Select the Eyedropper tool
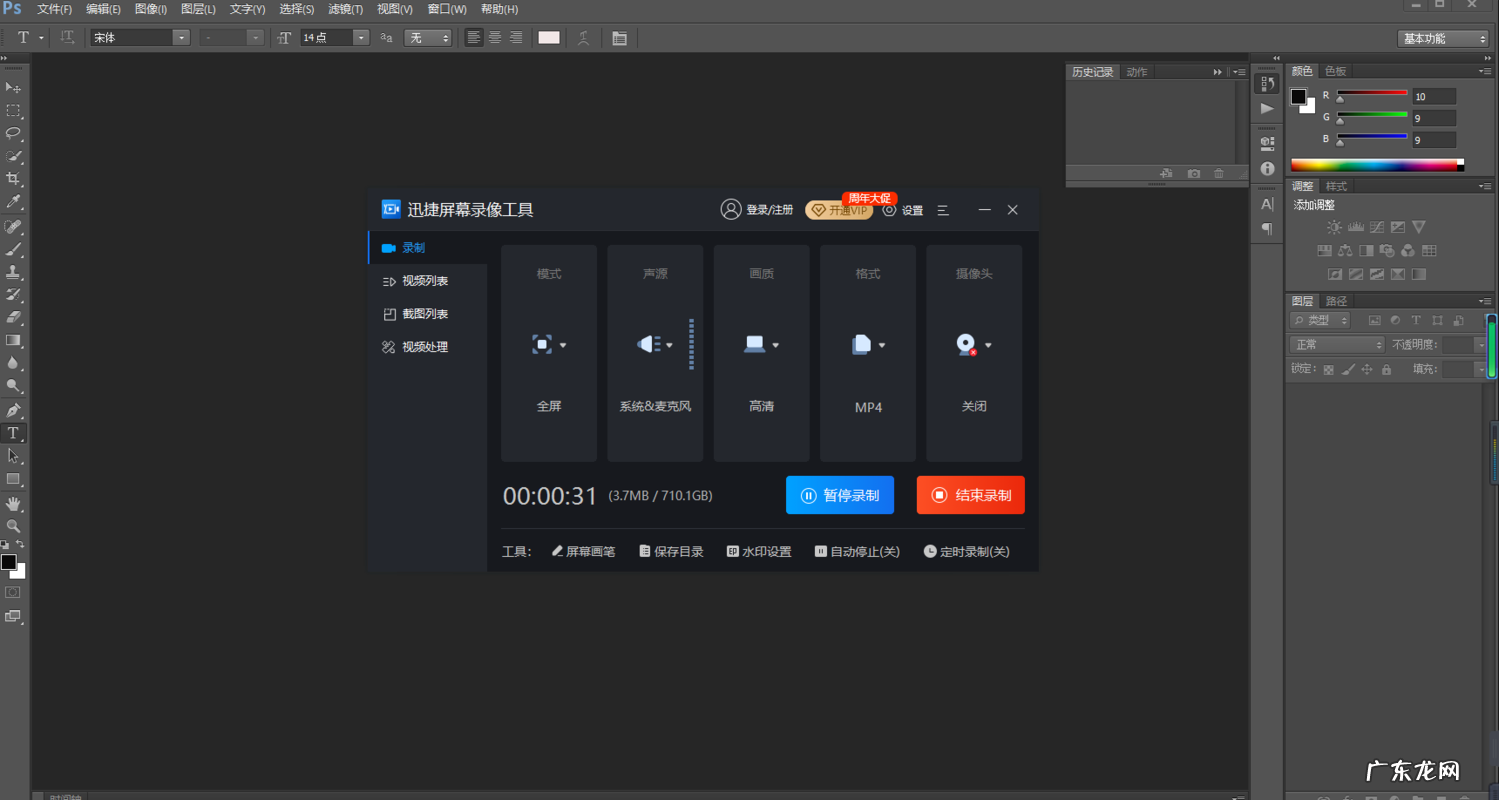Viewport: 1499px width, 800px height. pyautogui.click(x=14, y=202)
